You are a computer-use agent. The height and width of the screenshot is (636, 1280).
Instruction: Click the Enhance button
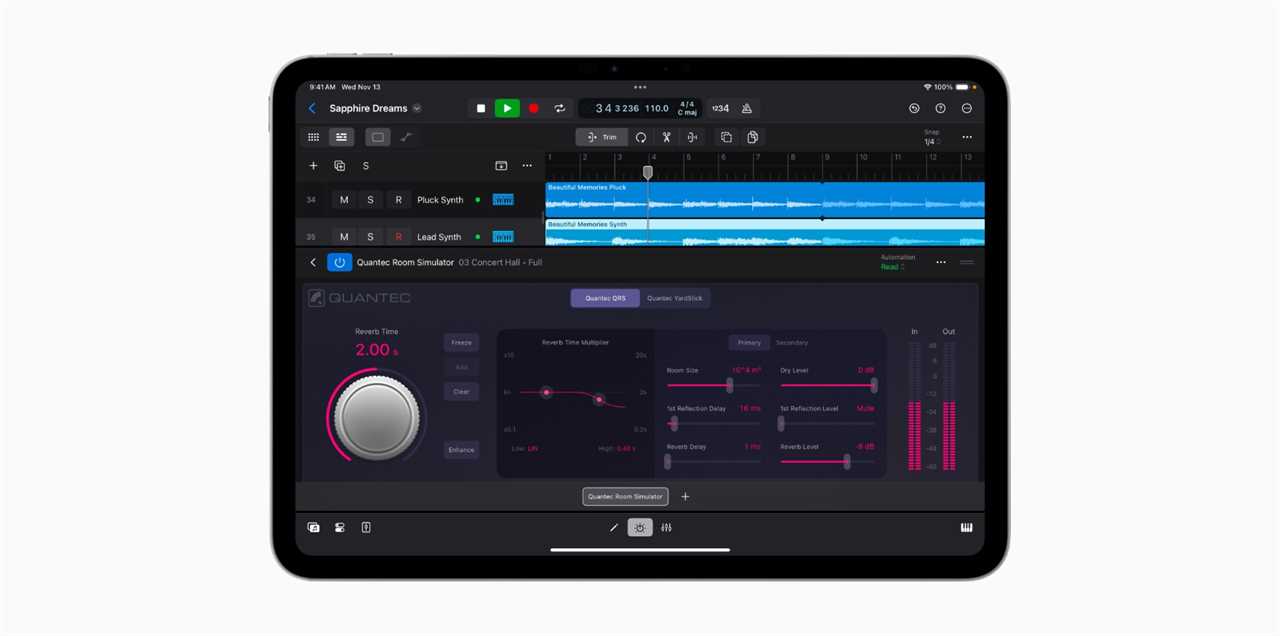(x=461, y=450)
